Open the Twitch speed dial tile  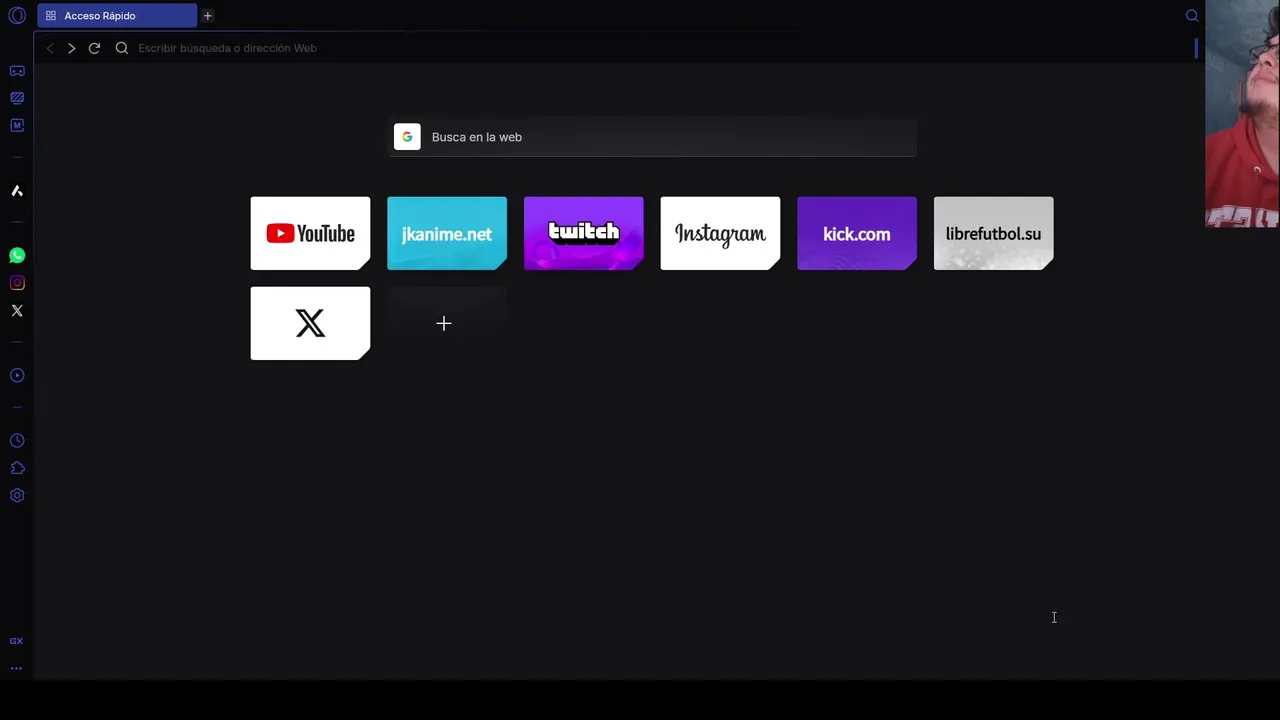(584, 233)
